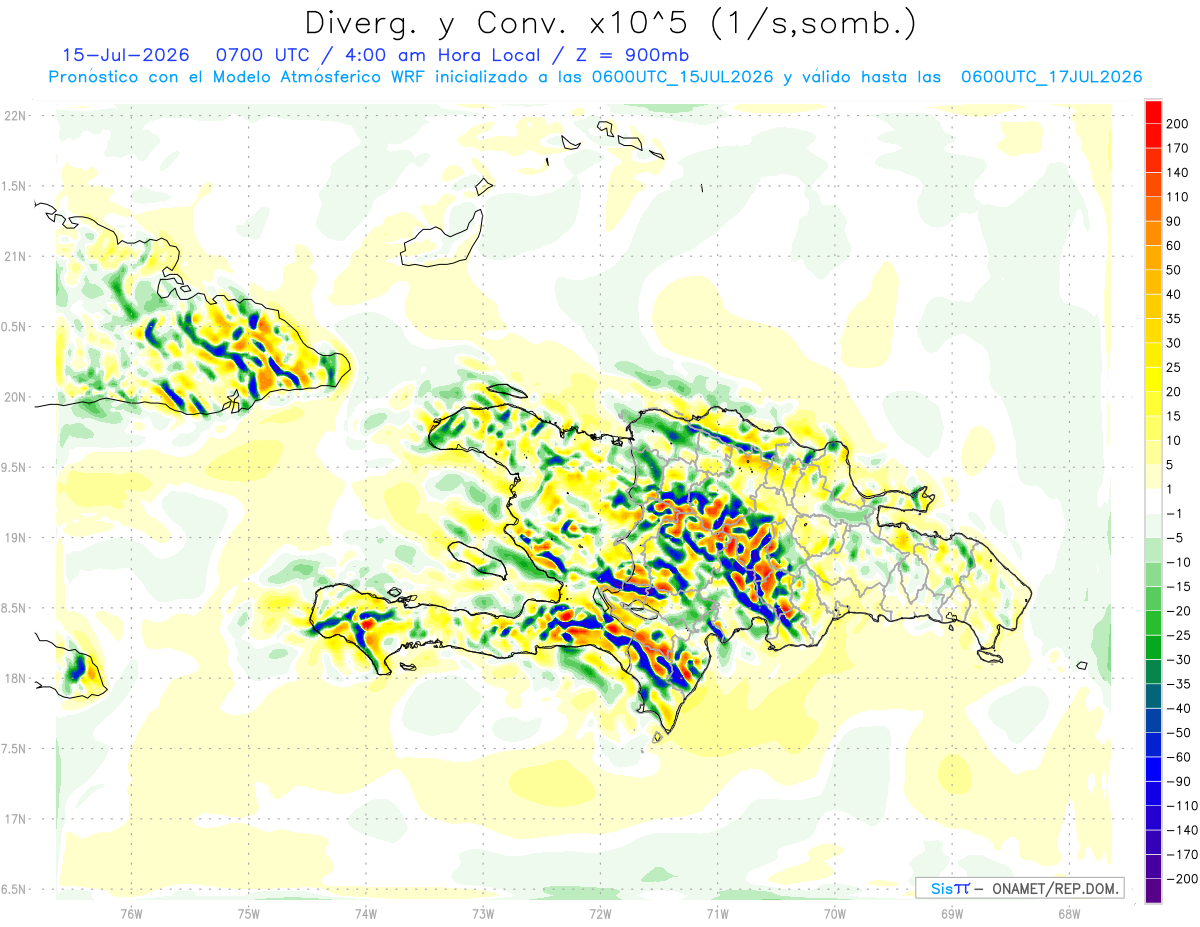Click the '72W' longitude label
This screenshot has width=1200, height=927.
coord(600,912)
